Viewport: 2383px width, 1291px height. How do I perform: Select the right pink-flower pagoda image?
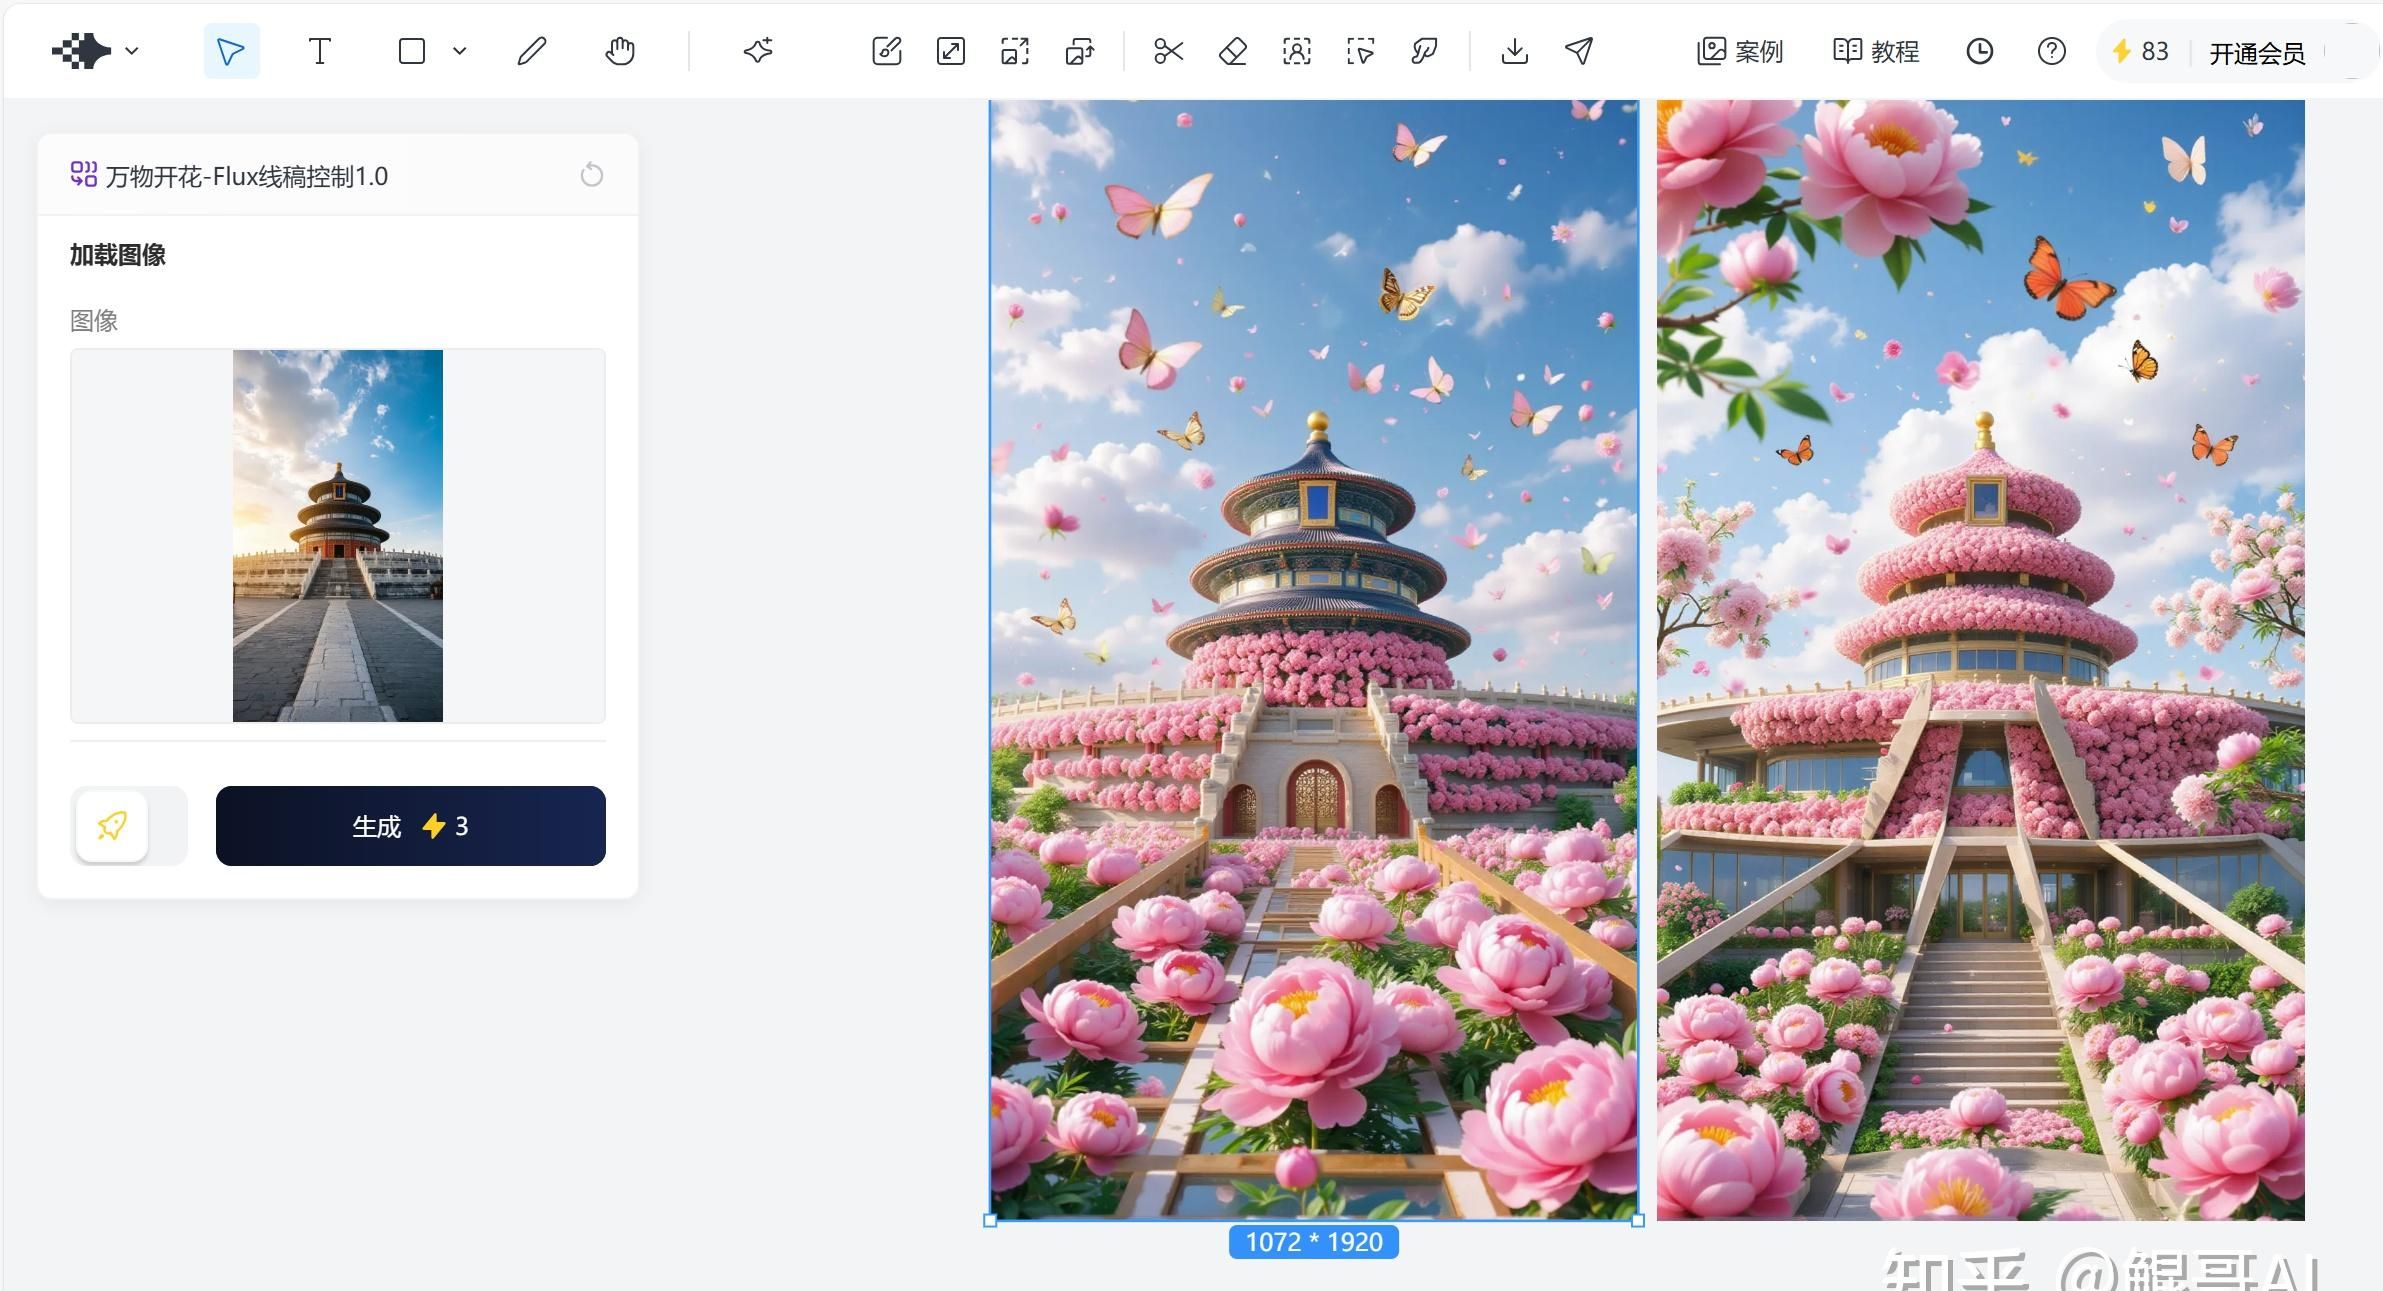point(1980,660)
